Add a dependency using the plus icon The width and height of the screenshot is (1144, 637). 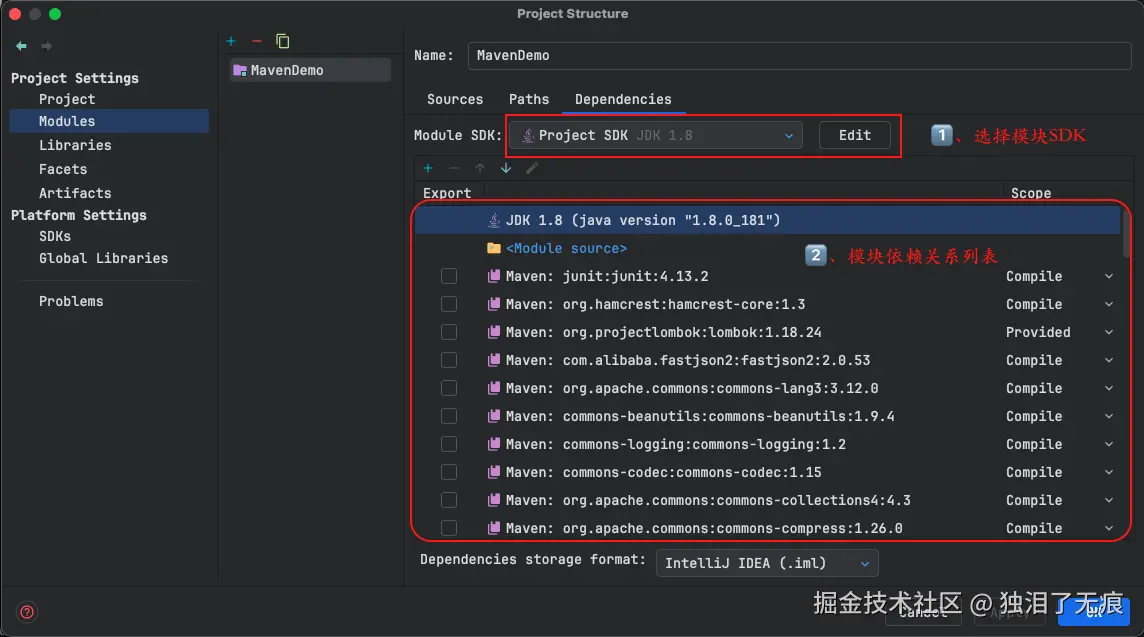click(428, 168)
